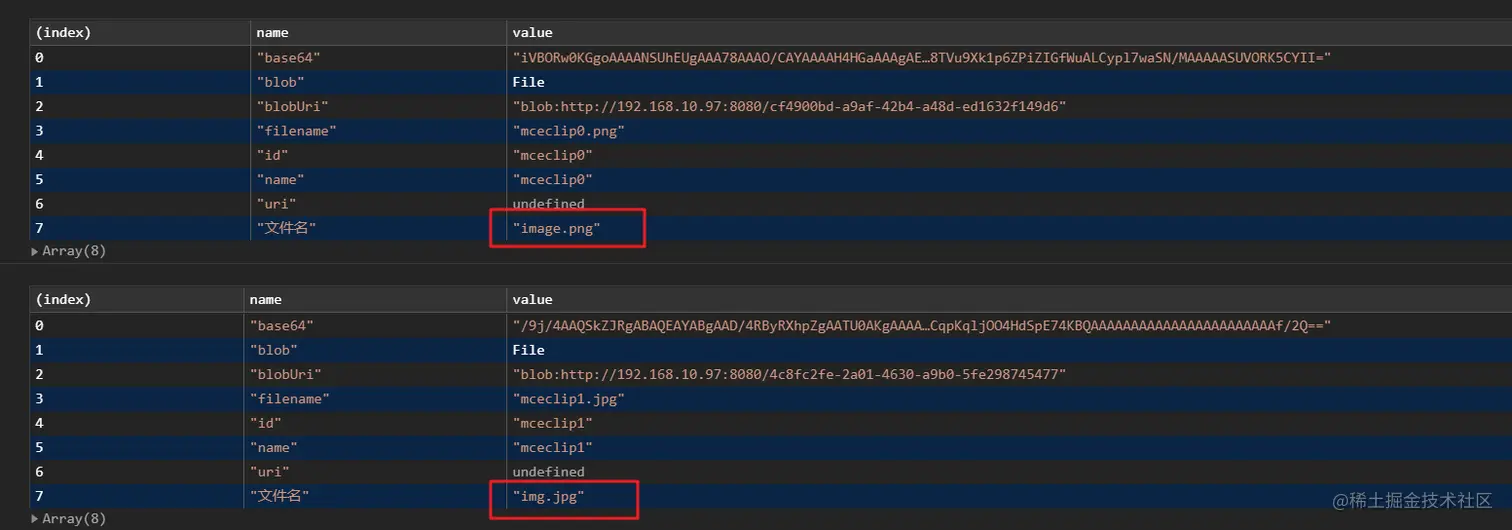Click index 2 beside the cf4900bd blob URI
Image resolution: width=1512 pixels, height=530 pixels.
pyautogui.click(x=39, y=106)
